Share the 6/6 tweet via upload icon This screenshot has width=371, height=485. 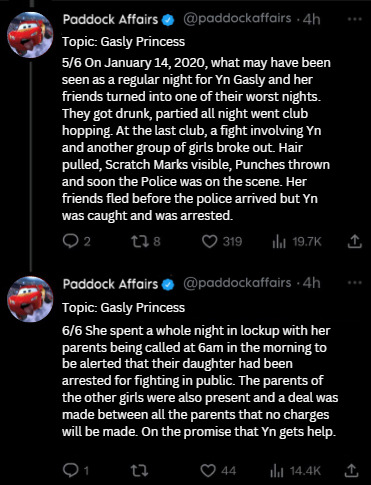click(x=351, y=470)
